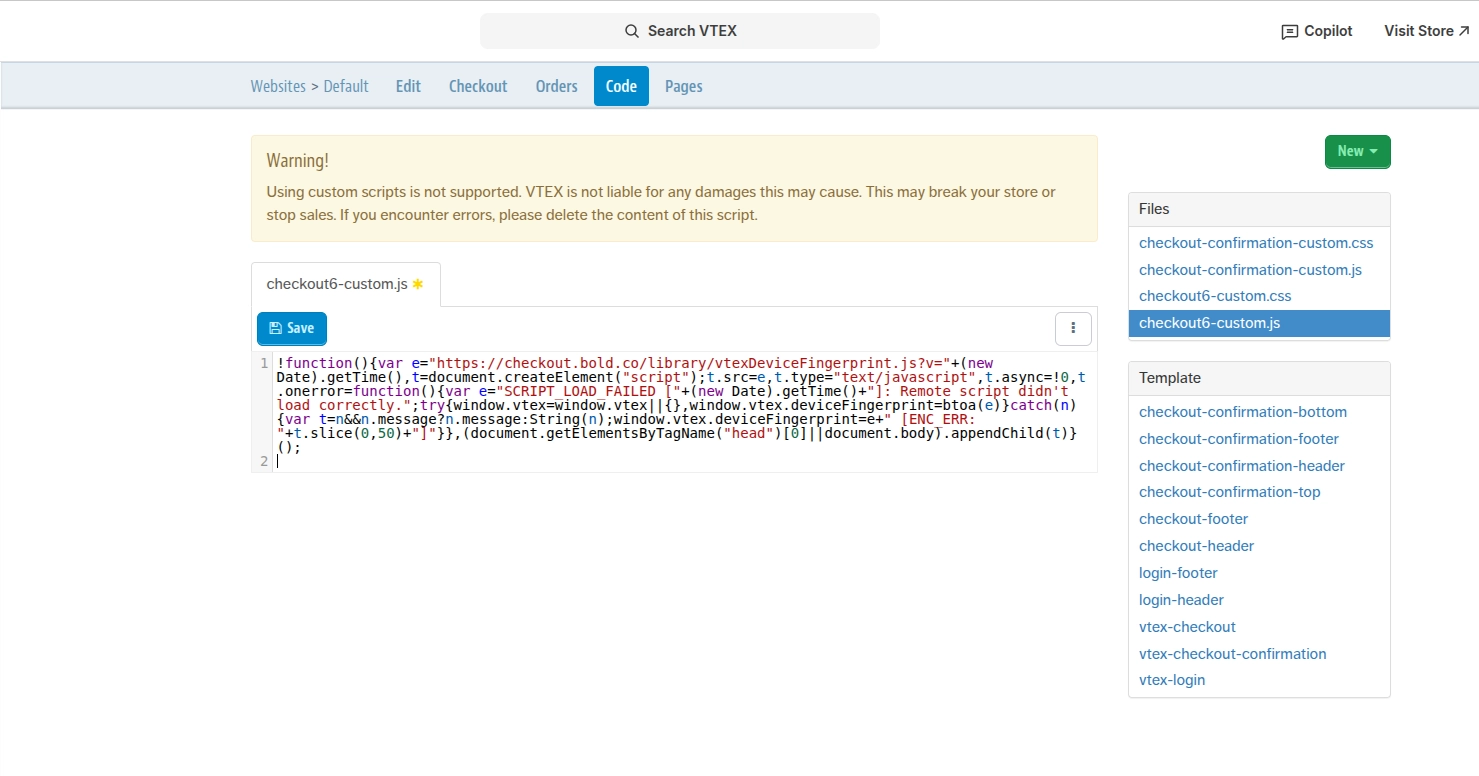Open checkout-confirmation-custom.js file

tap(1250, 270)
